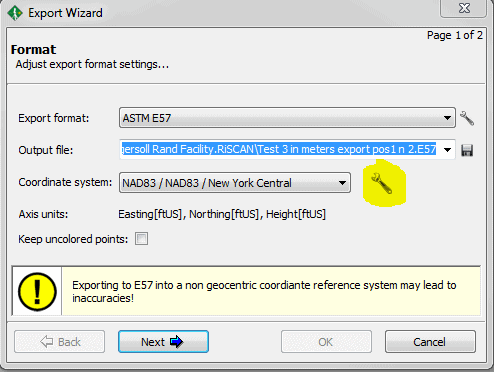Toggle Keep uncolored points checkbox

[141, 239]
